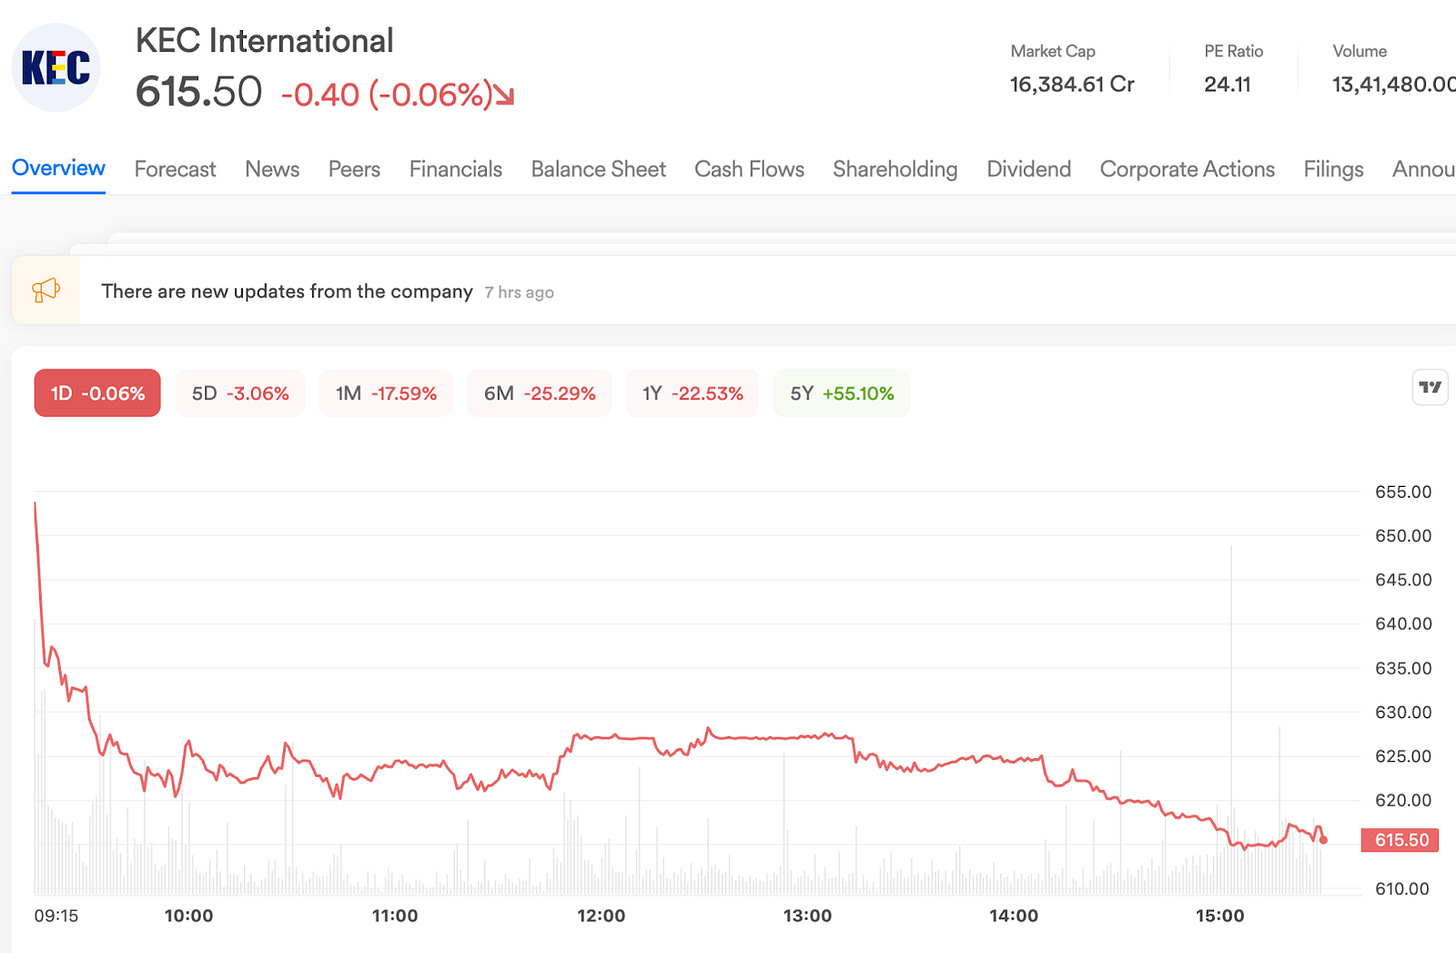Screen dimensions: 1456x953
Task: Show the 6M -25.29% chart
Action: pyautogui.click(x=539, y=393)
